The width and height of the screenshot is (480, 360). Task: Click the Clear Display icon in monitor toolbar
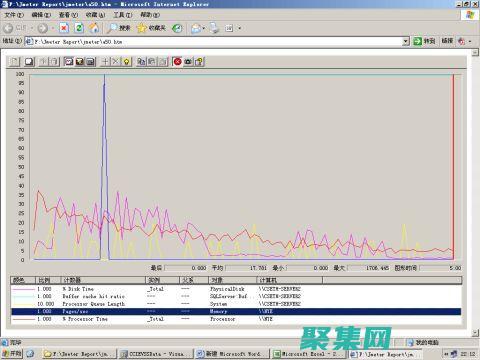pos(29,61)
